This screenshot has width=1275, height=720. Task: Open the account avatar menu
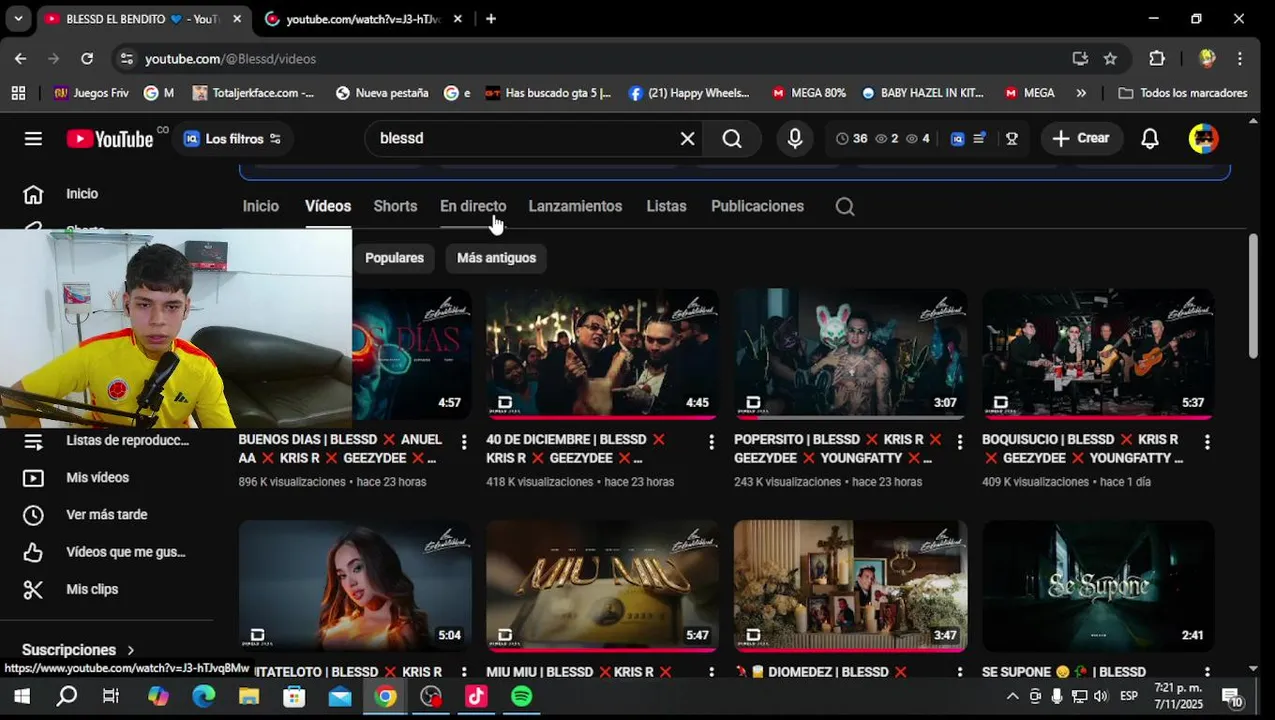pyautogui.click(x=1203, y=139)
